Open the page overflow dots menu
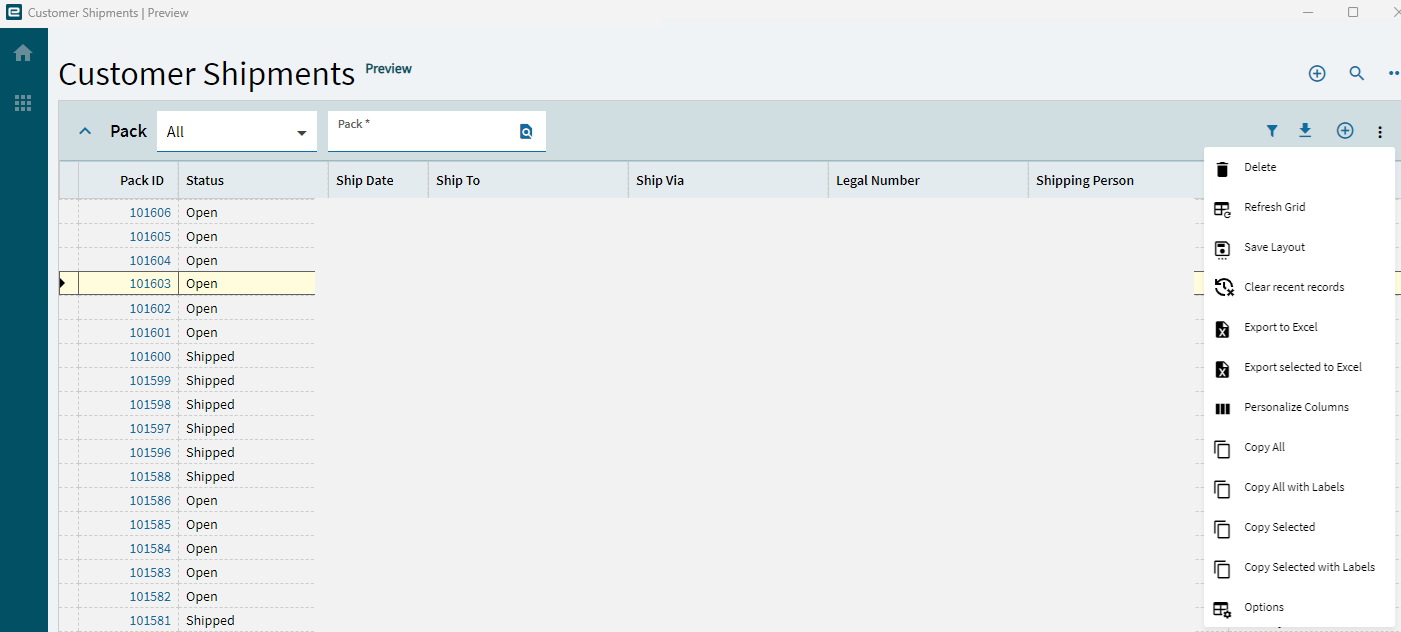This screenshot has width=1401, height=632. click(1394, 73)
